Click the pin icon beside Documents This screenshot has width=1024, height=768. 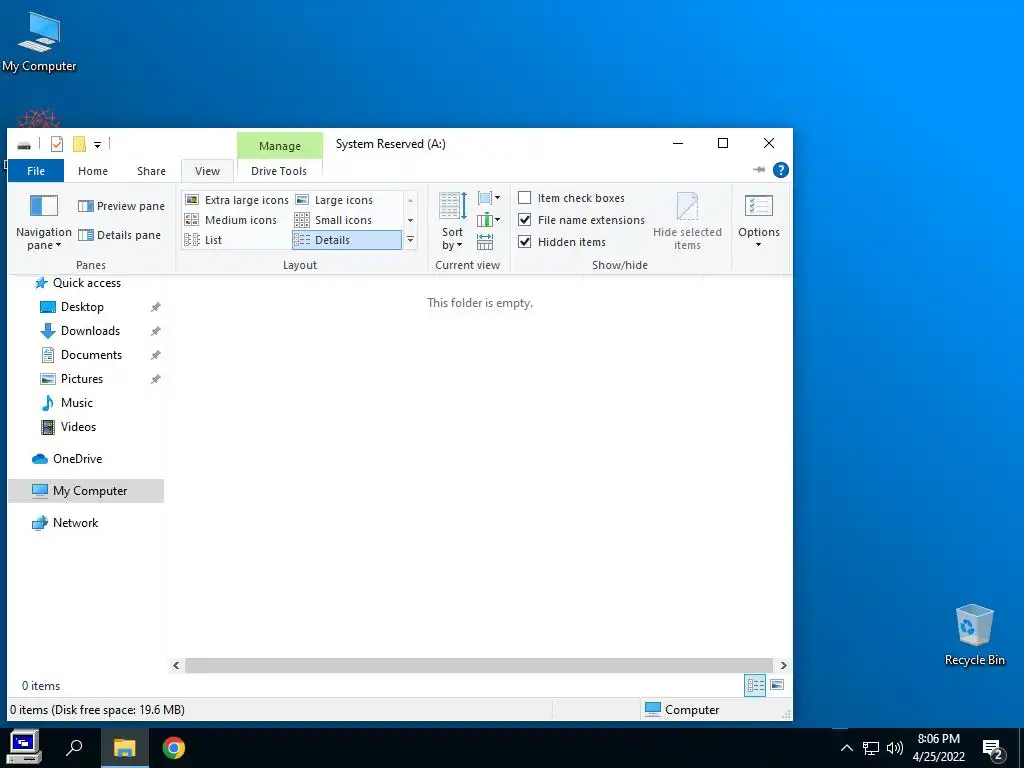pyautogui.click(x=155, y=355)
